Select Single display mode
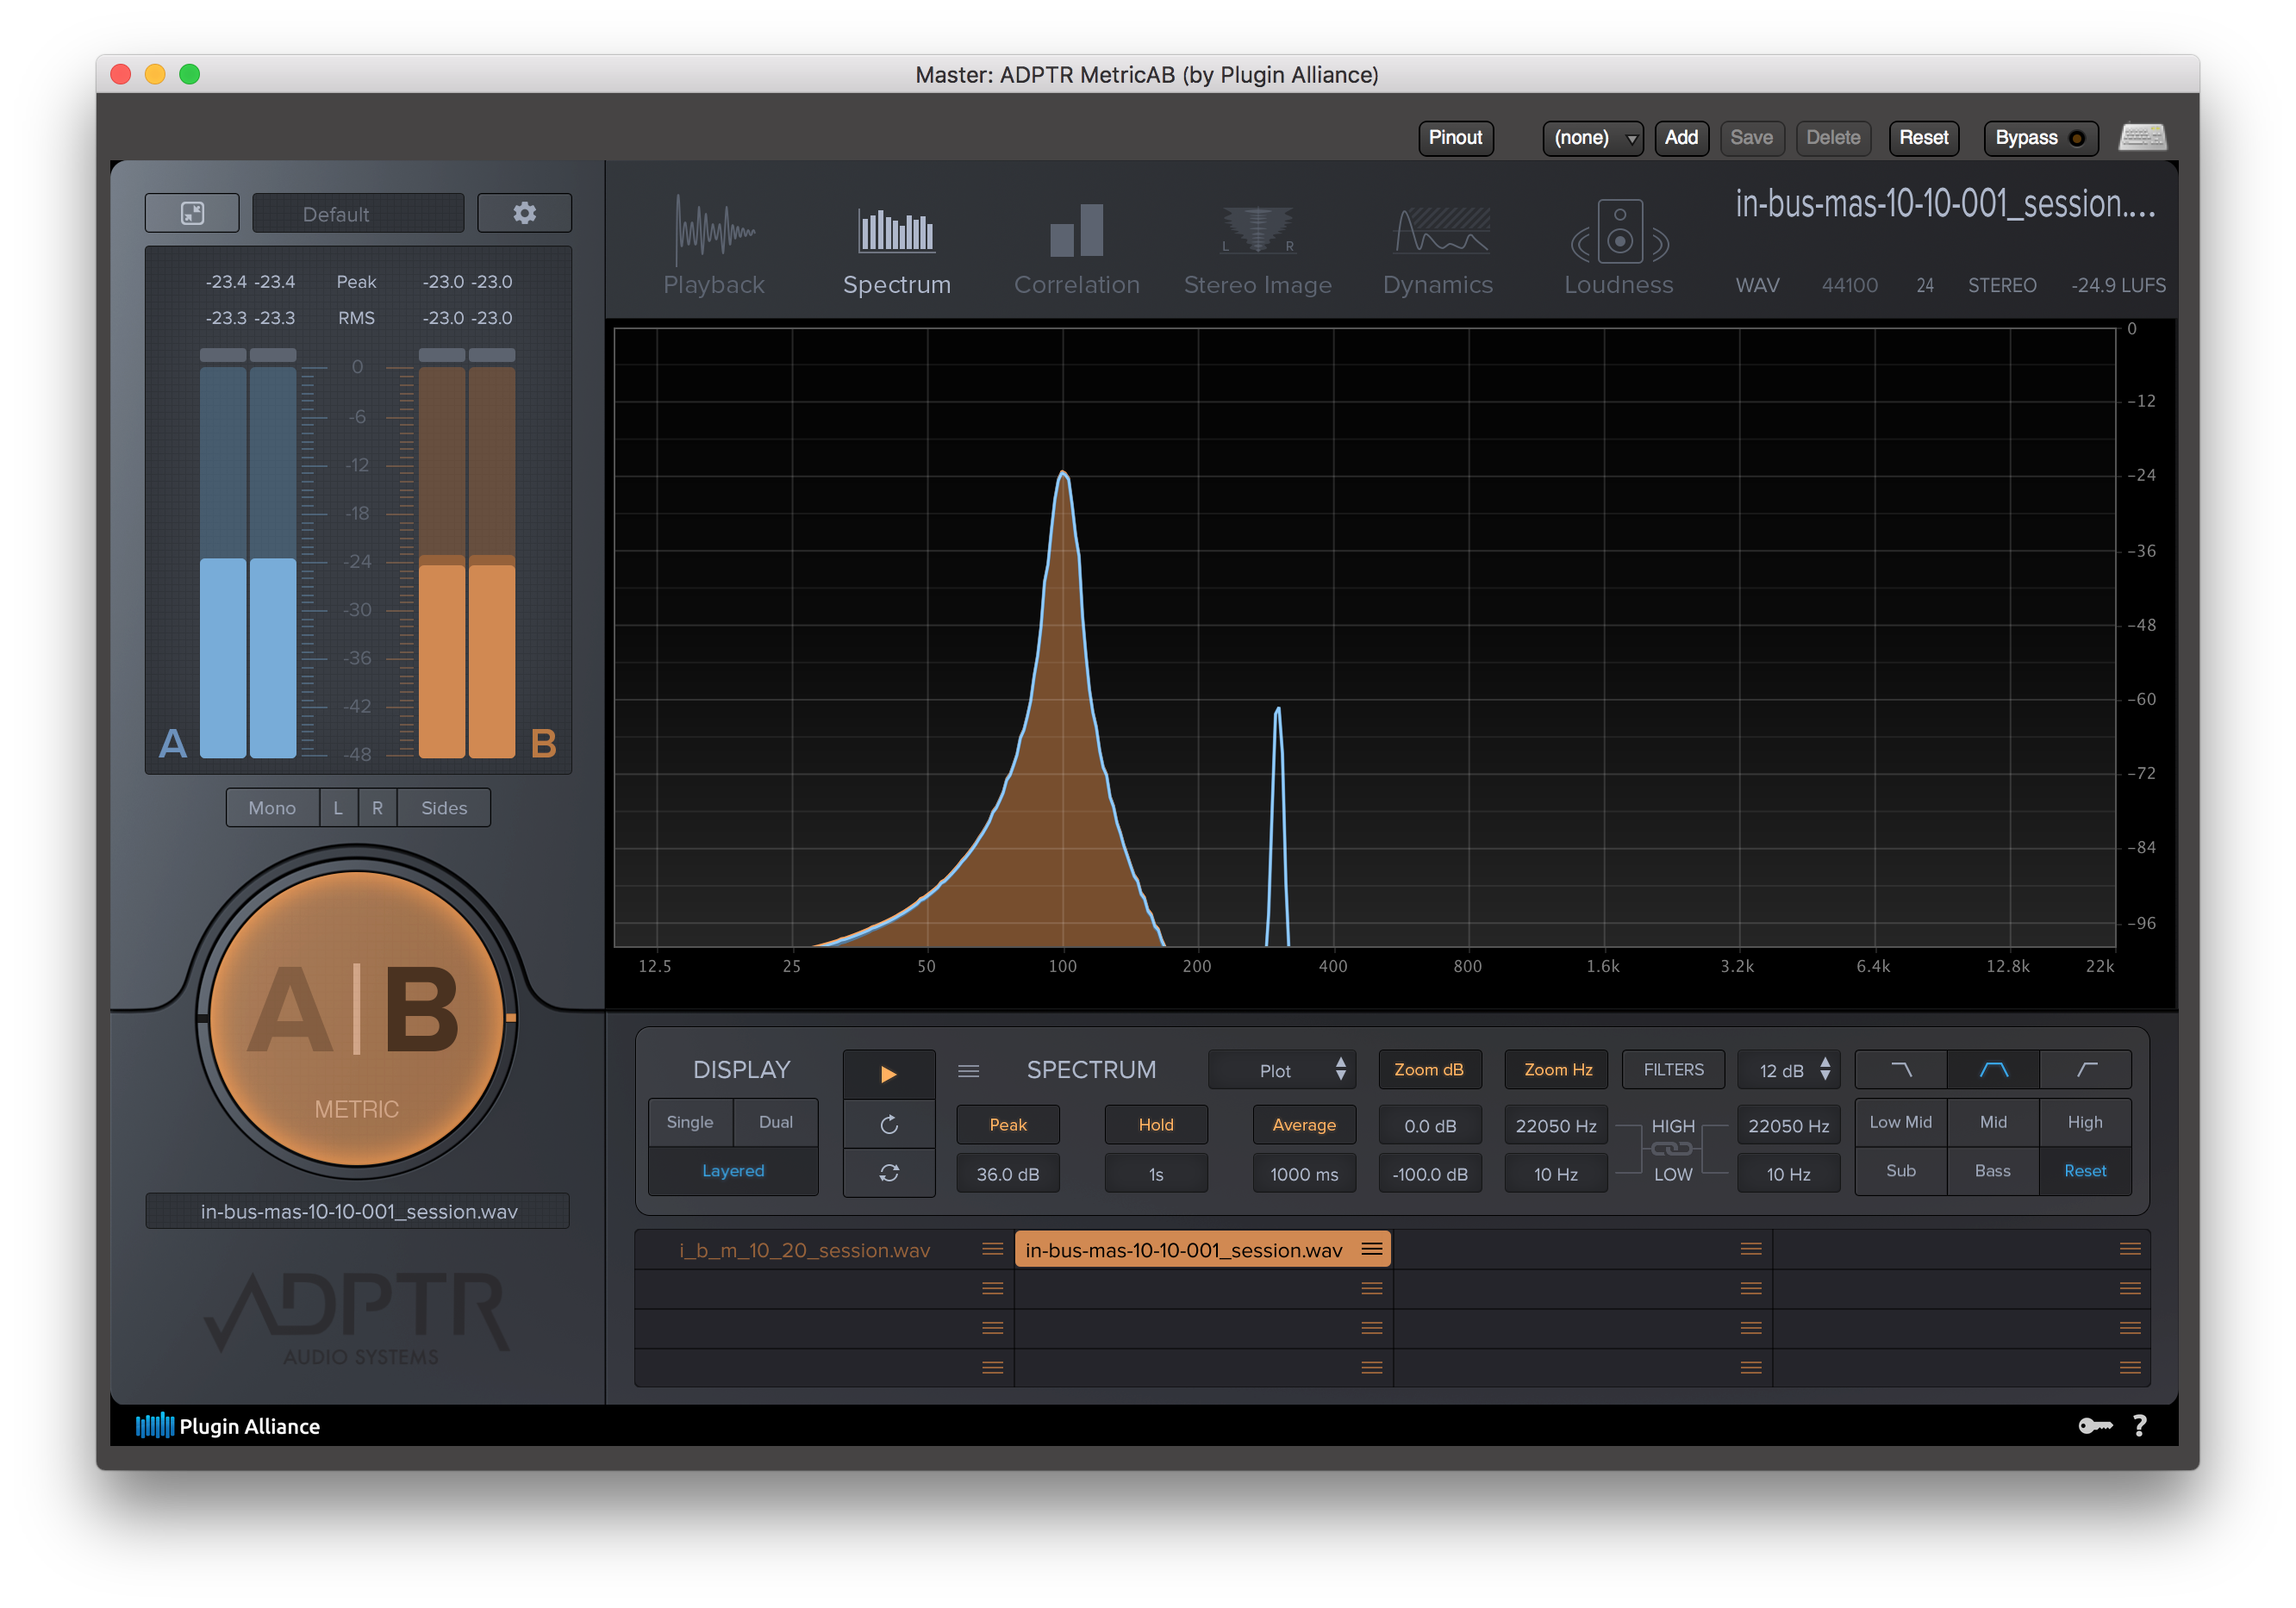 tap(690, 1122)
